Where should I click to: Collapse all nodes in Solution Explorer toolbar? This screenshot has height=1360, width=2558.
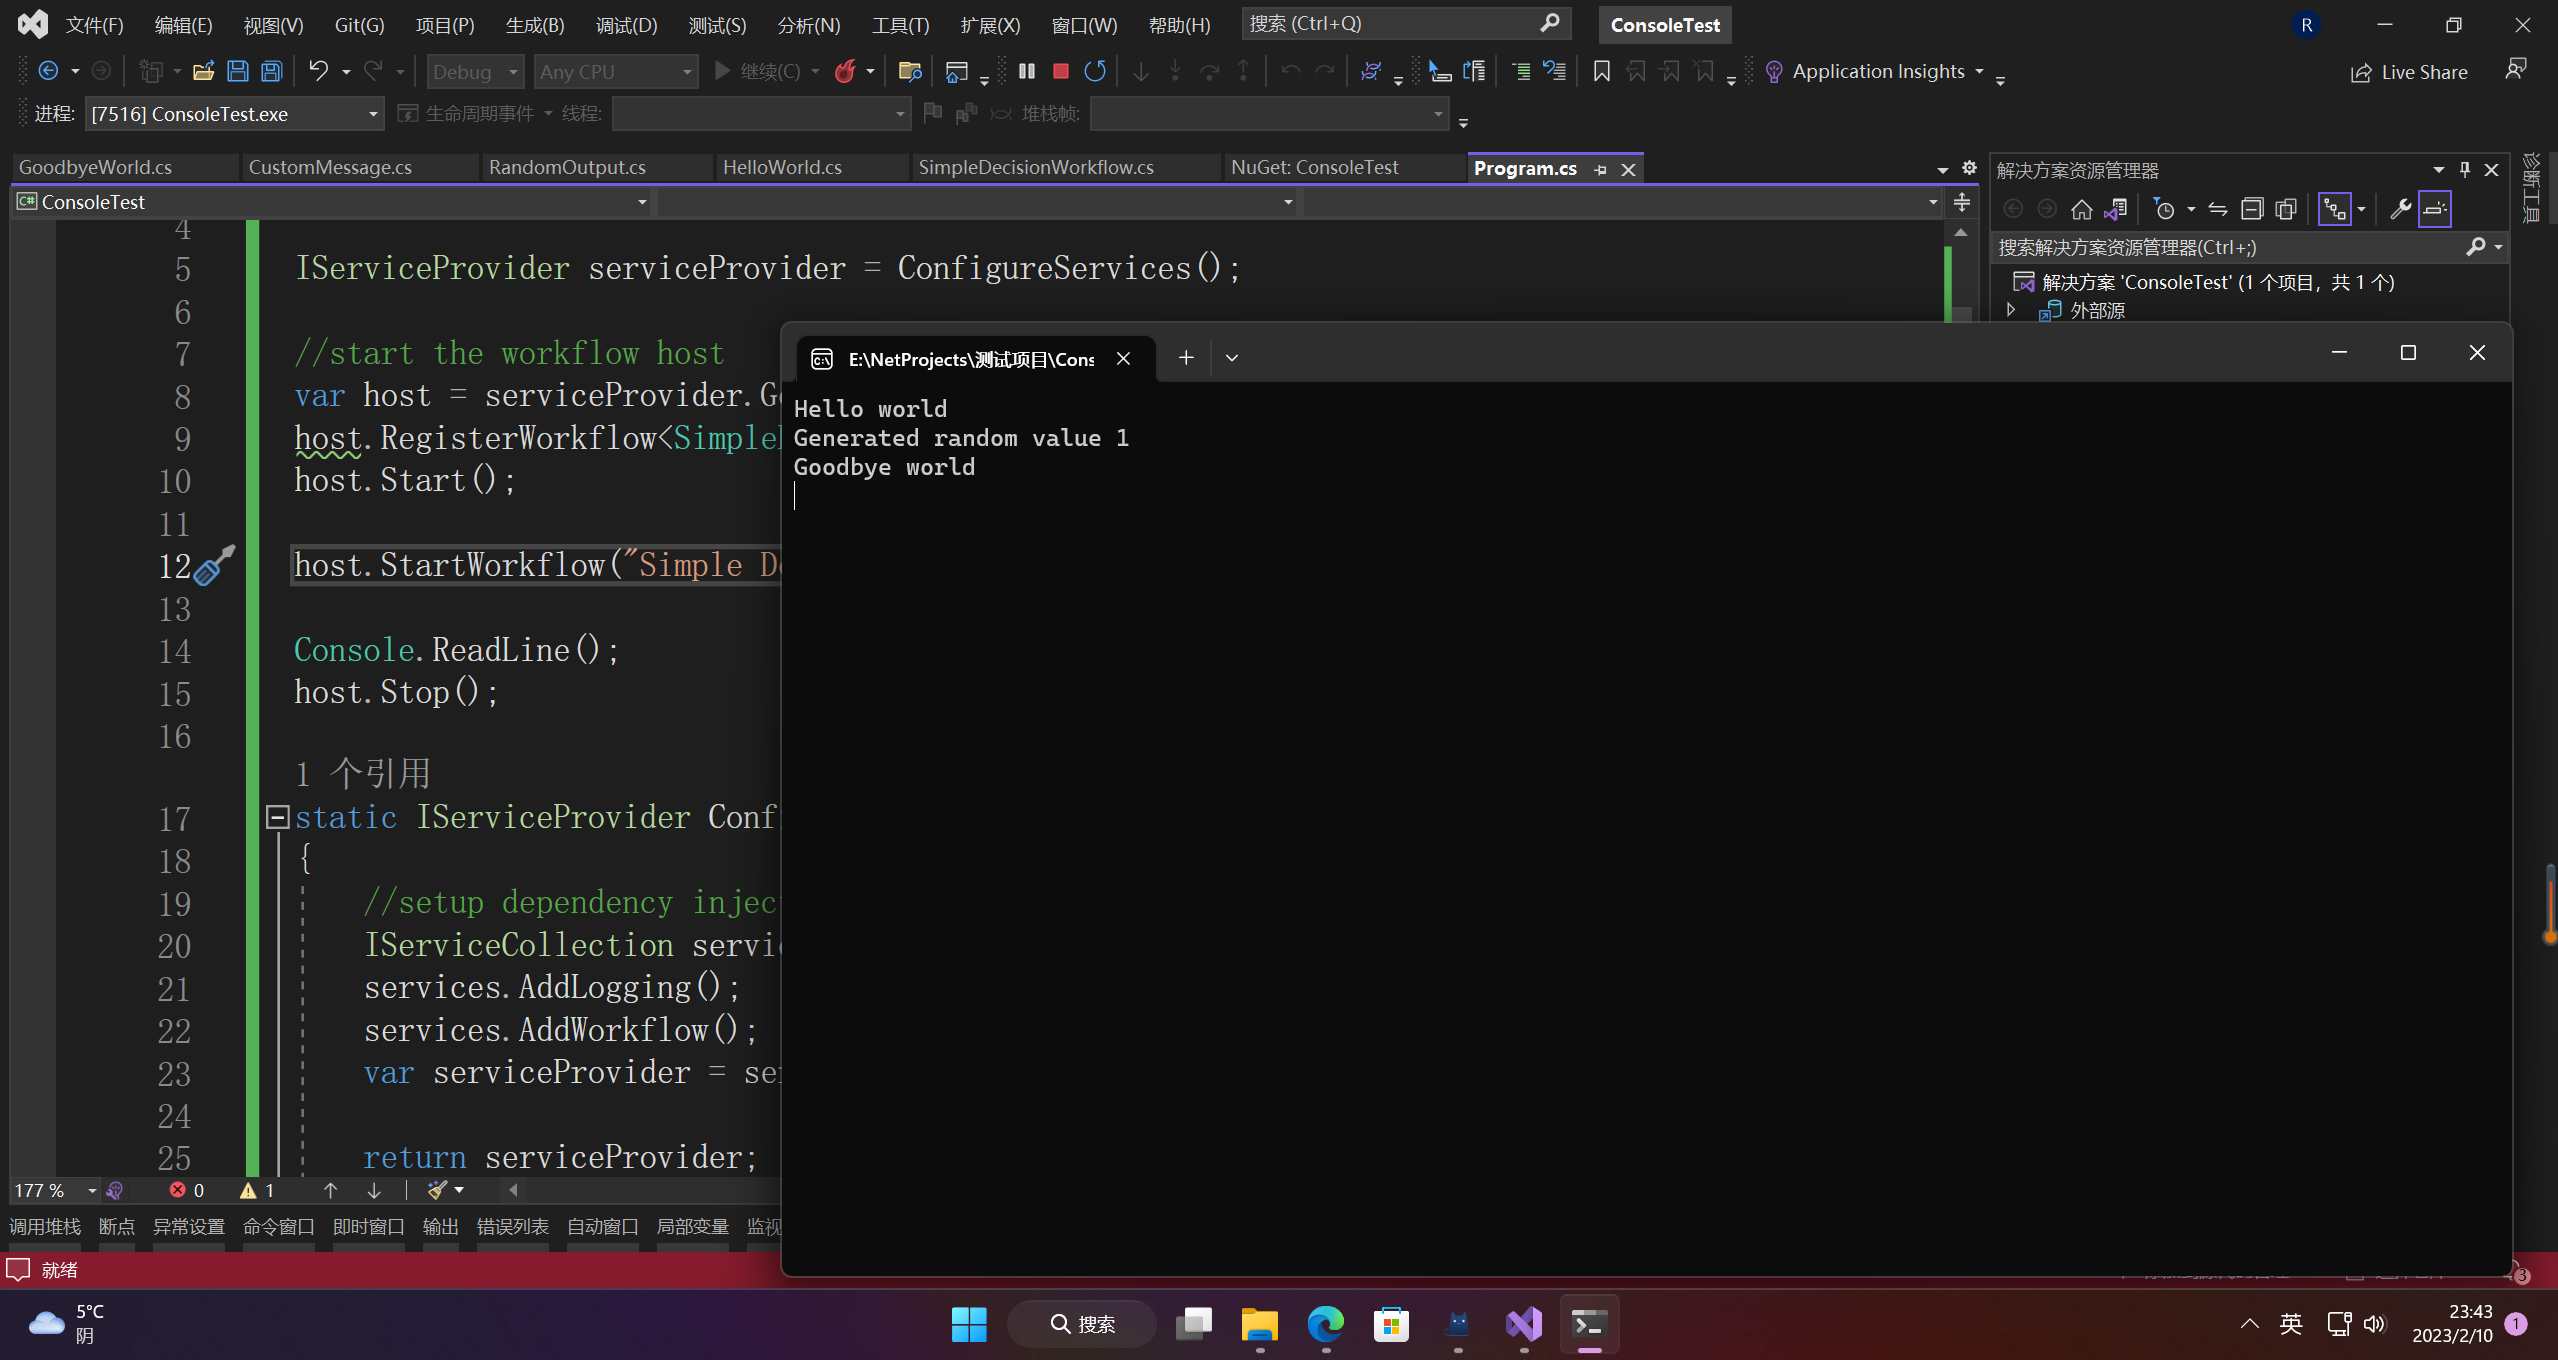pyautogui.click(x=2251, y=209)
